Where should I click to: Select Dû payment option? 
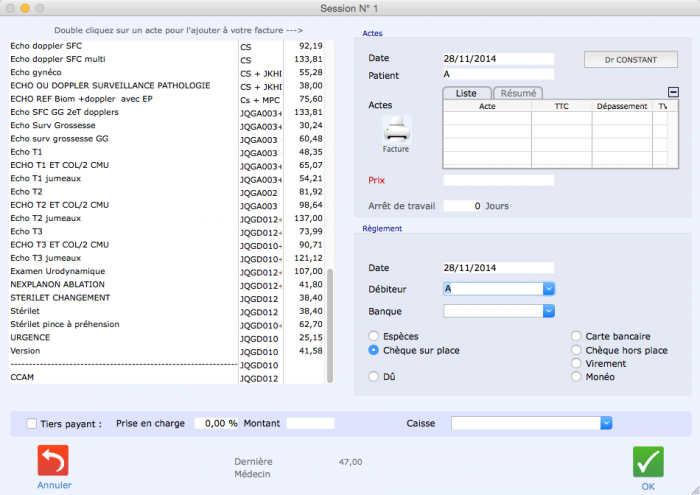374,377
